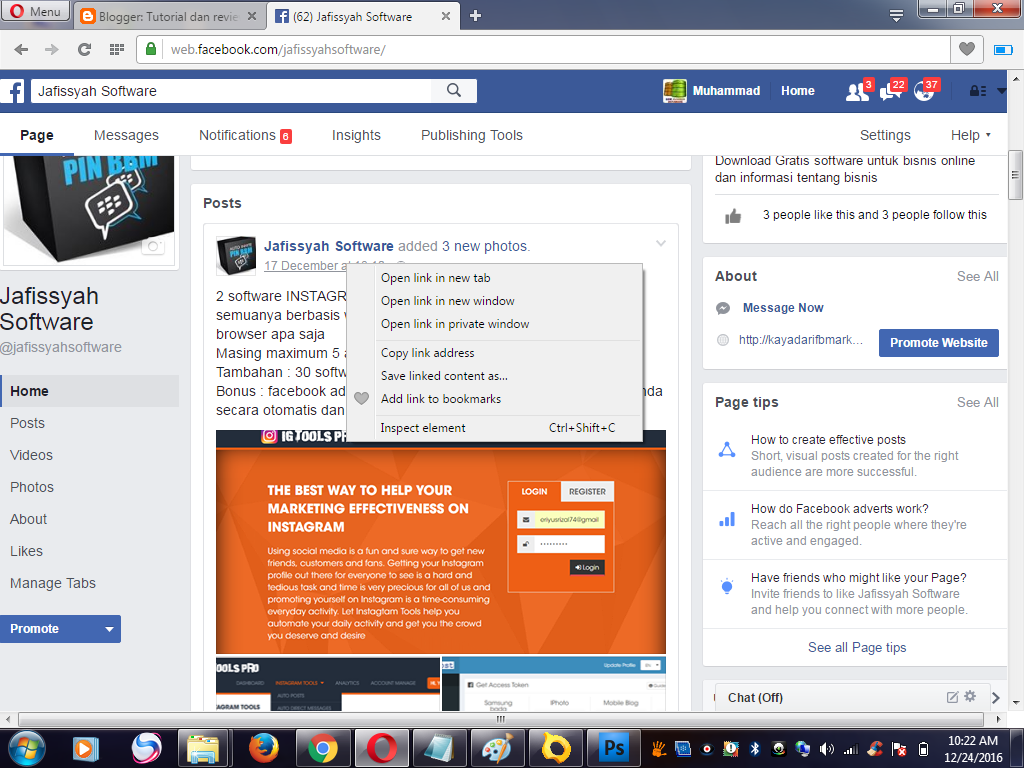The image size is (1024, 768).
Task: Open Windows Start button
Action: (27, 748)
